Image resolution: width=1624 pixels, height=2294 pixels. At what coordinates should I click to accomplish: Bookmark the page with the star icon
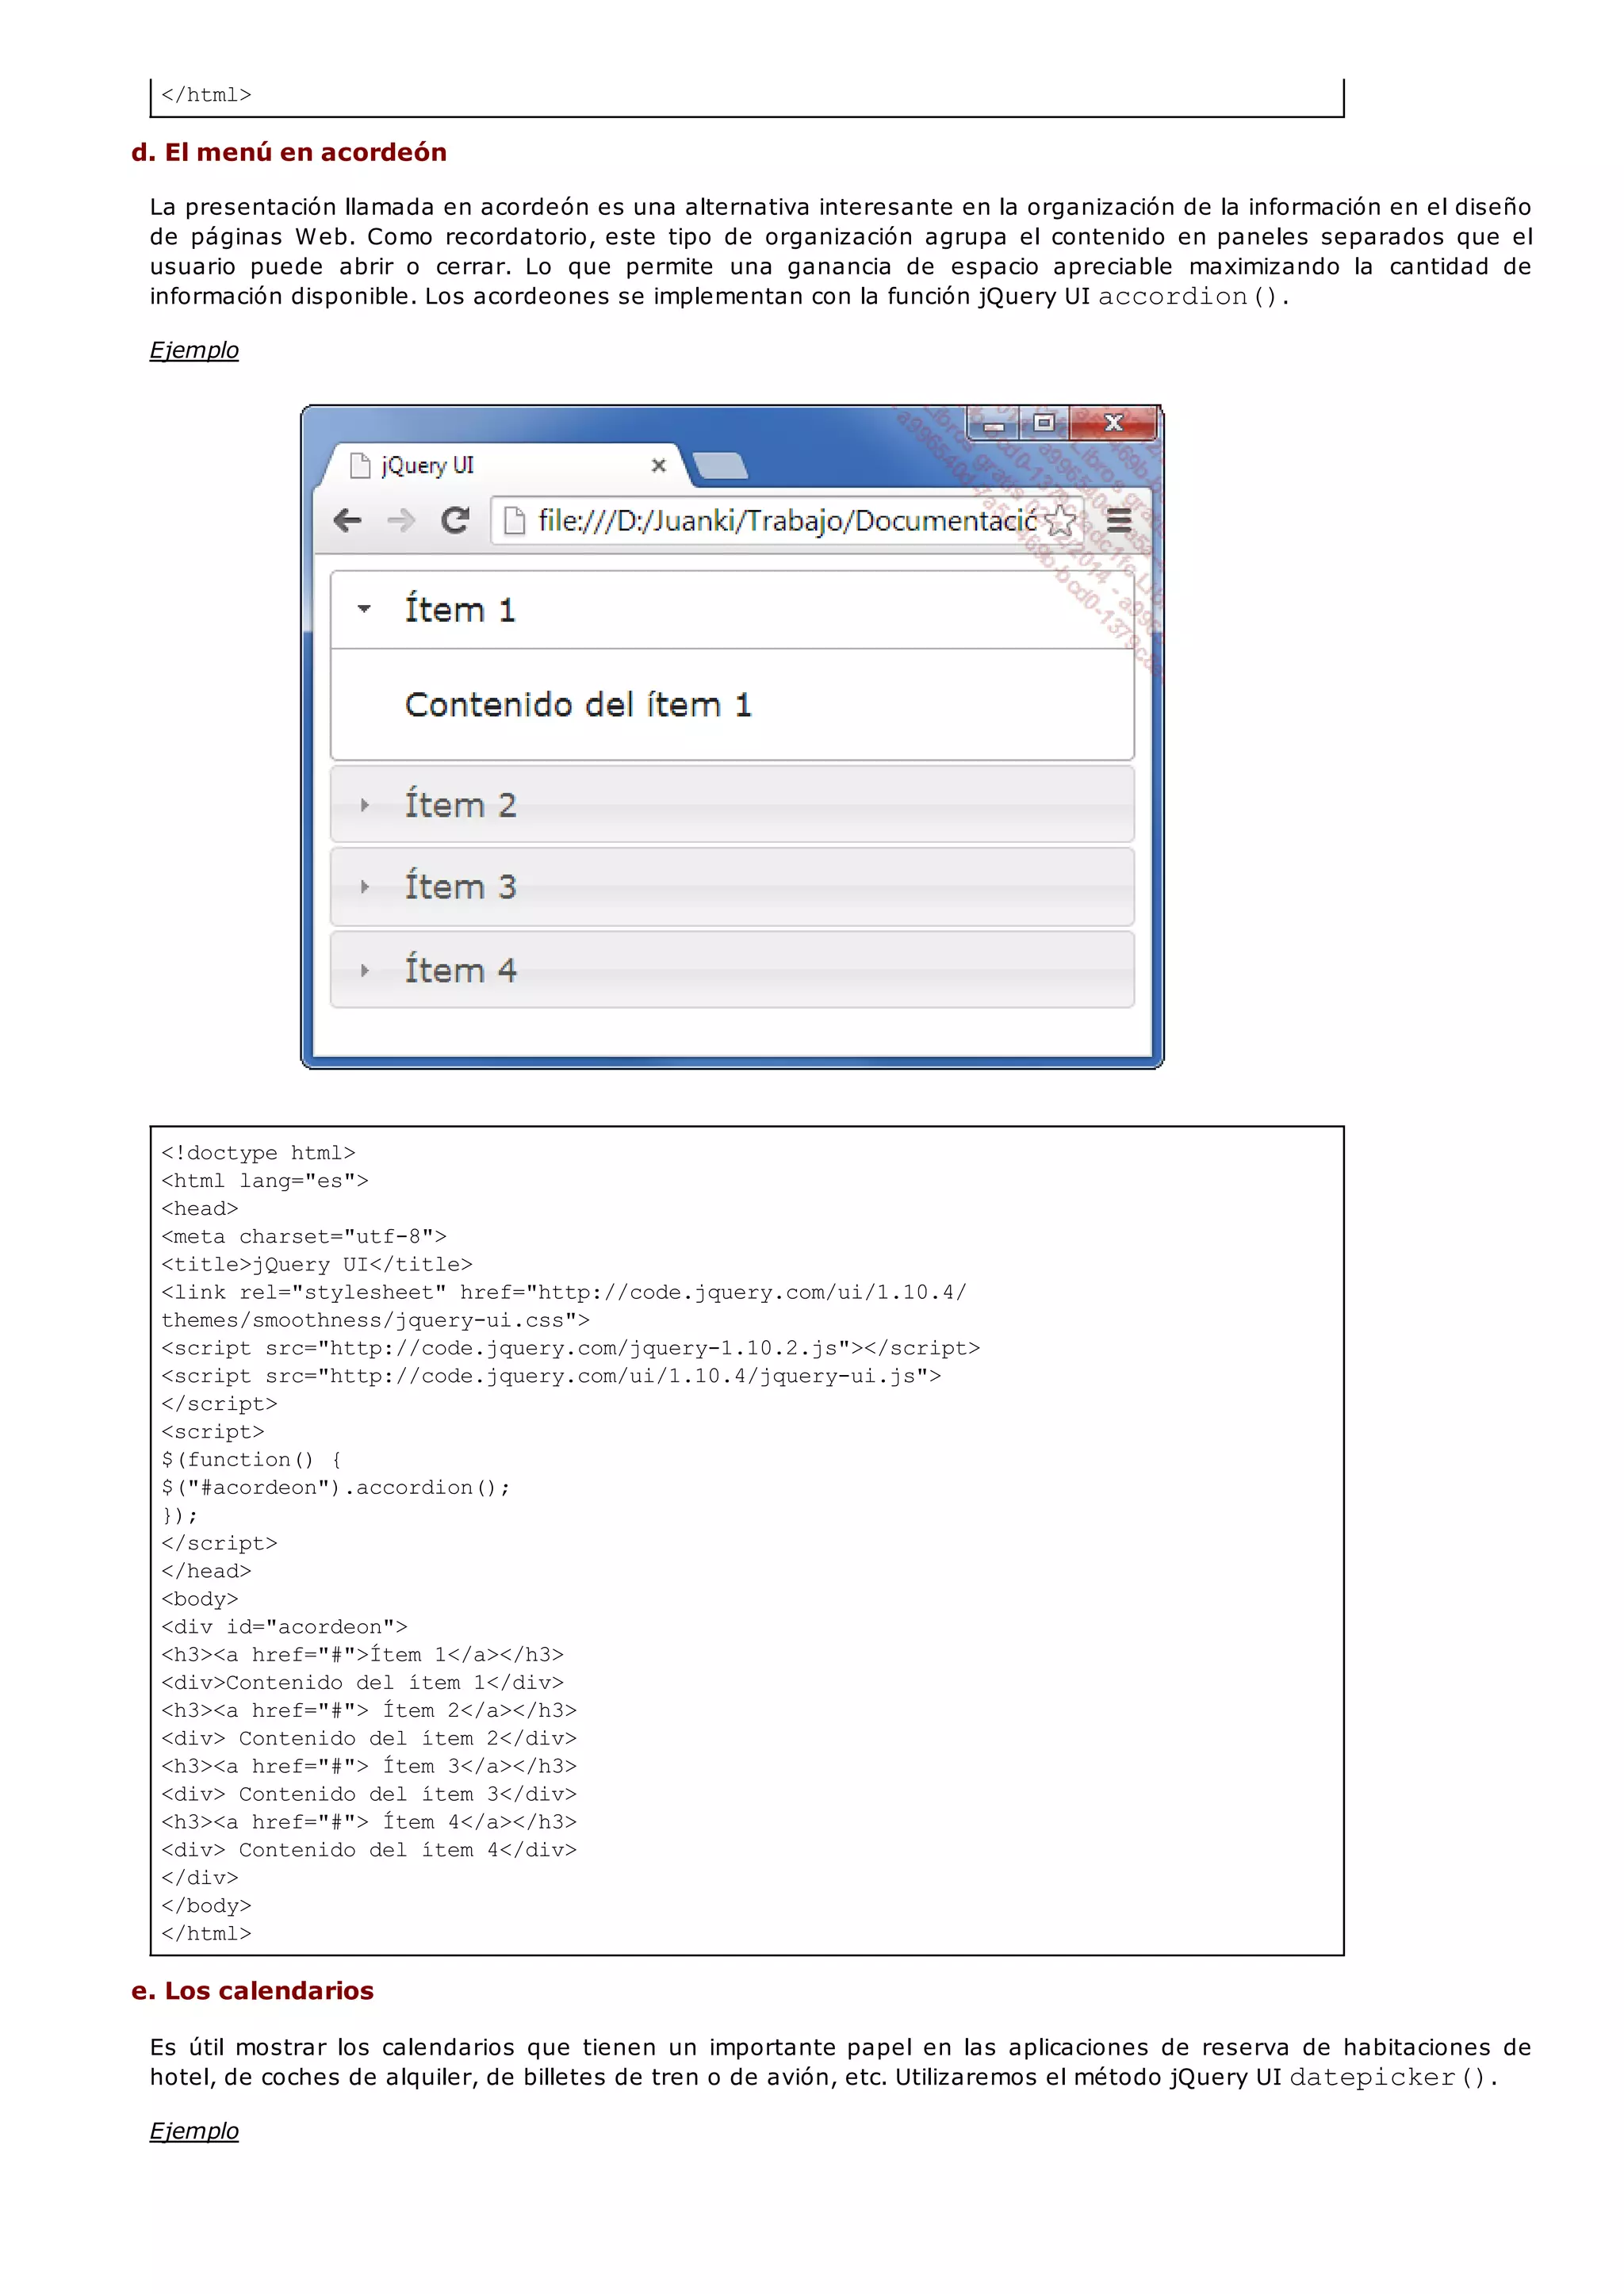point(1060,521)
